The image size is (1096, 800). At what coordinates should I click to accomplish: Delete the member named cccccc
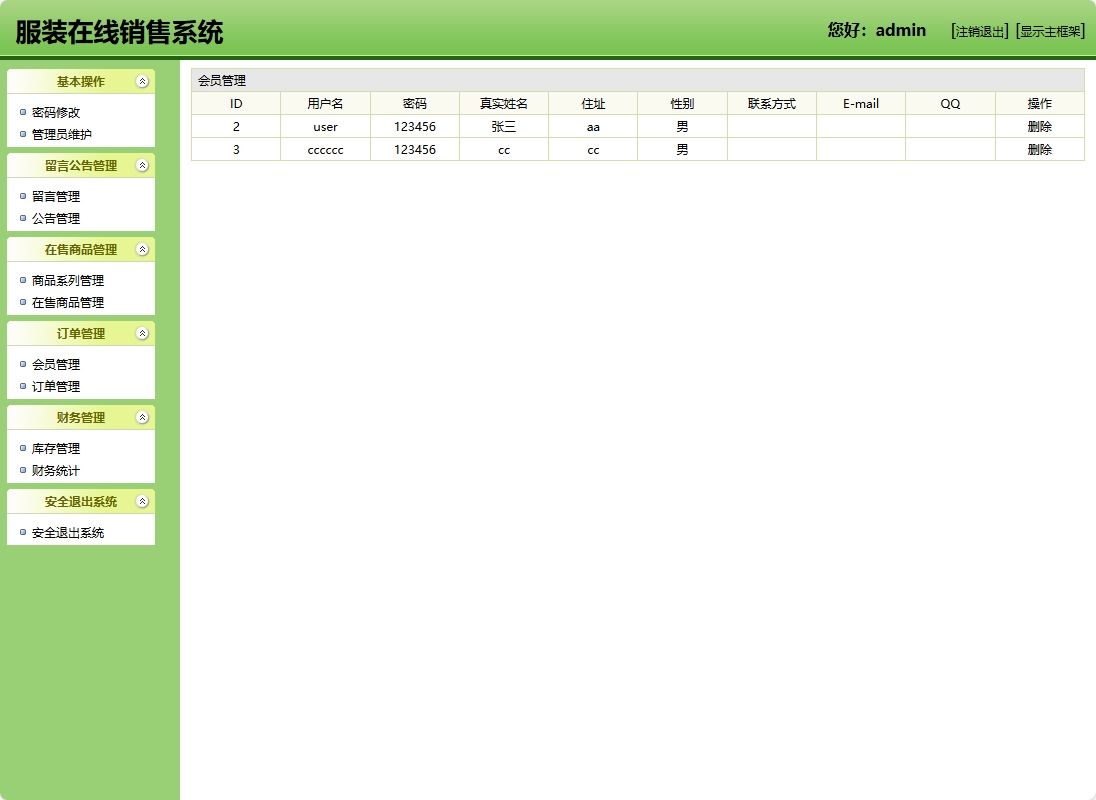click(1039, 150)
